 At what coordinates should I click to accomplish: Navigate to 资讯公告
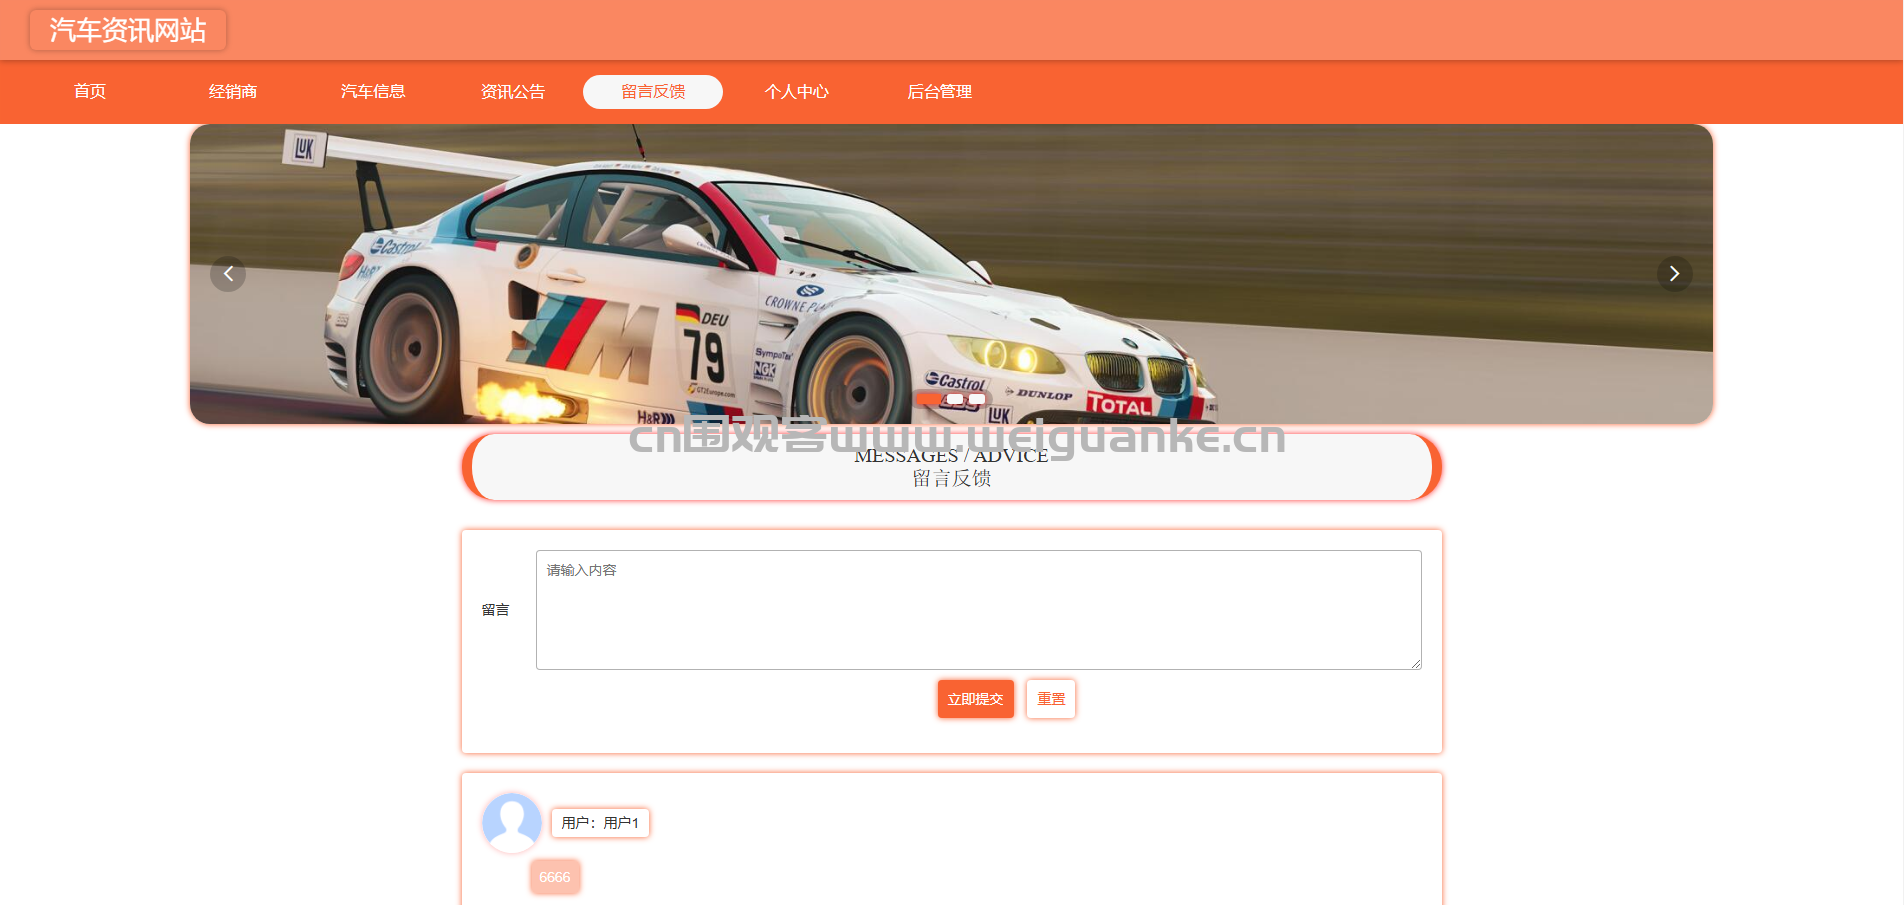[513, 92]
